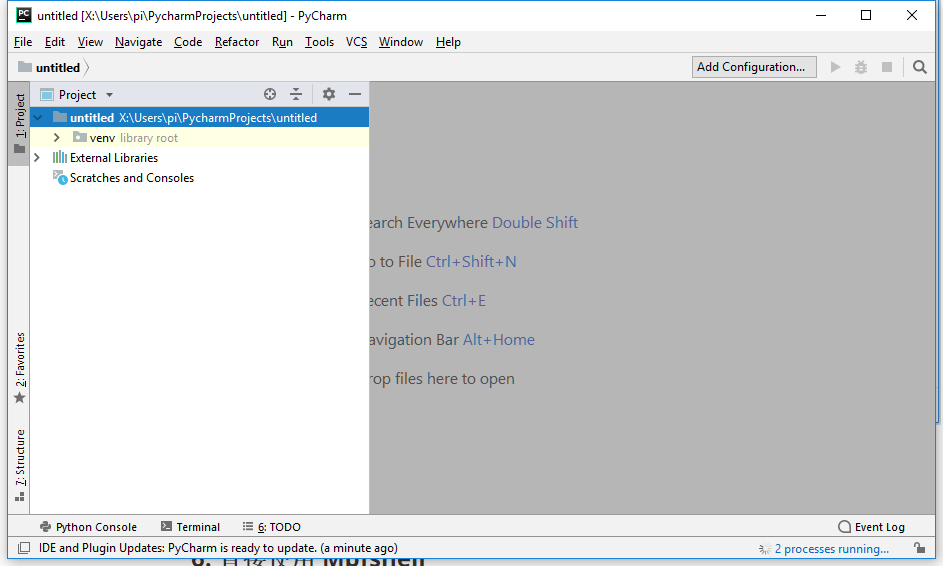Click the Debug bug icon
Screen dimensions: 943x566
point(861,67)
